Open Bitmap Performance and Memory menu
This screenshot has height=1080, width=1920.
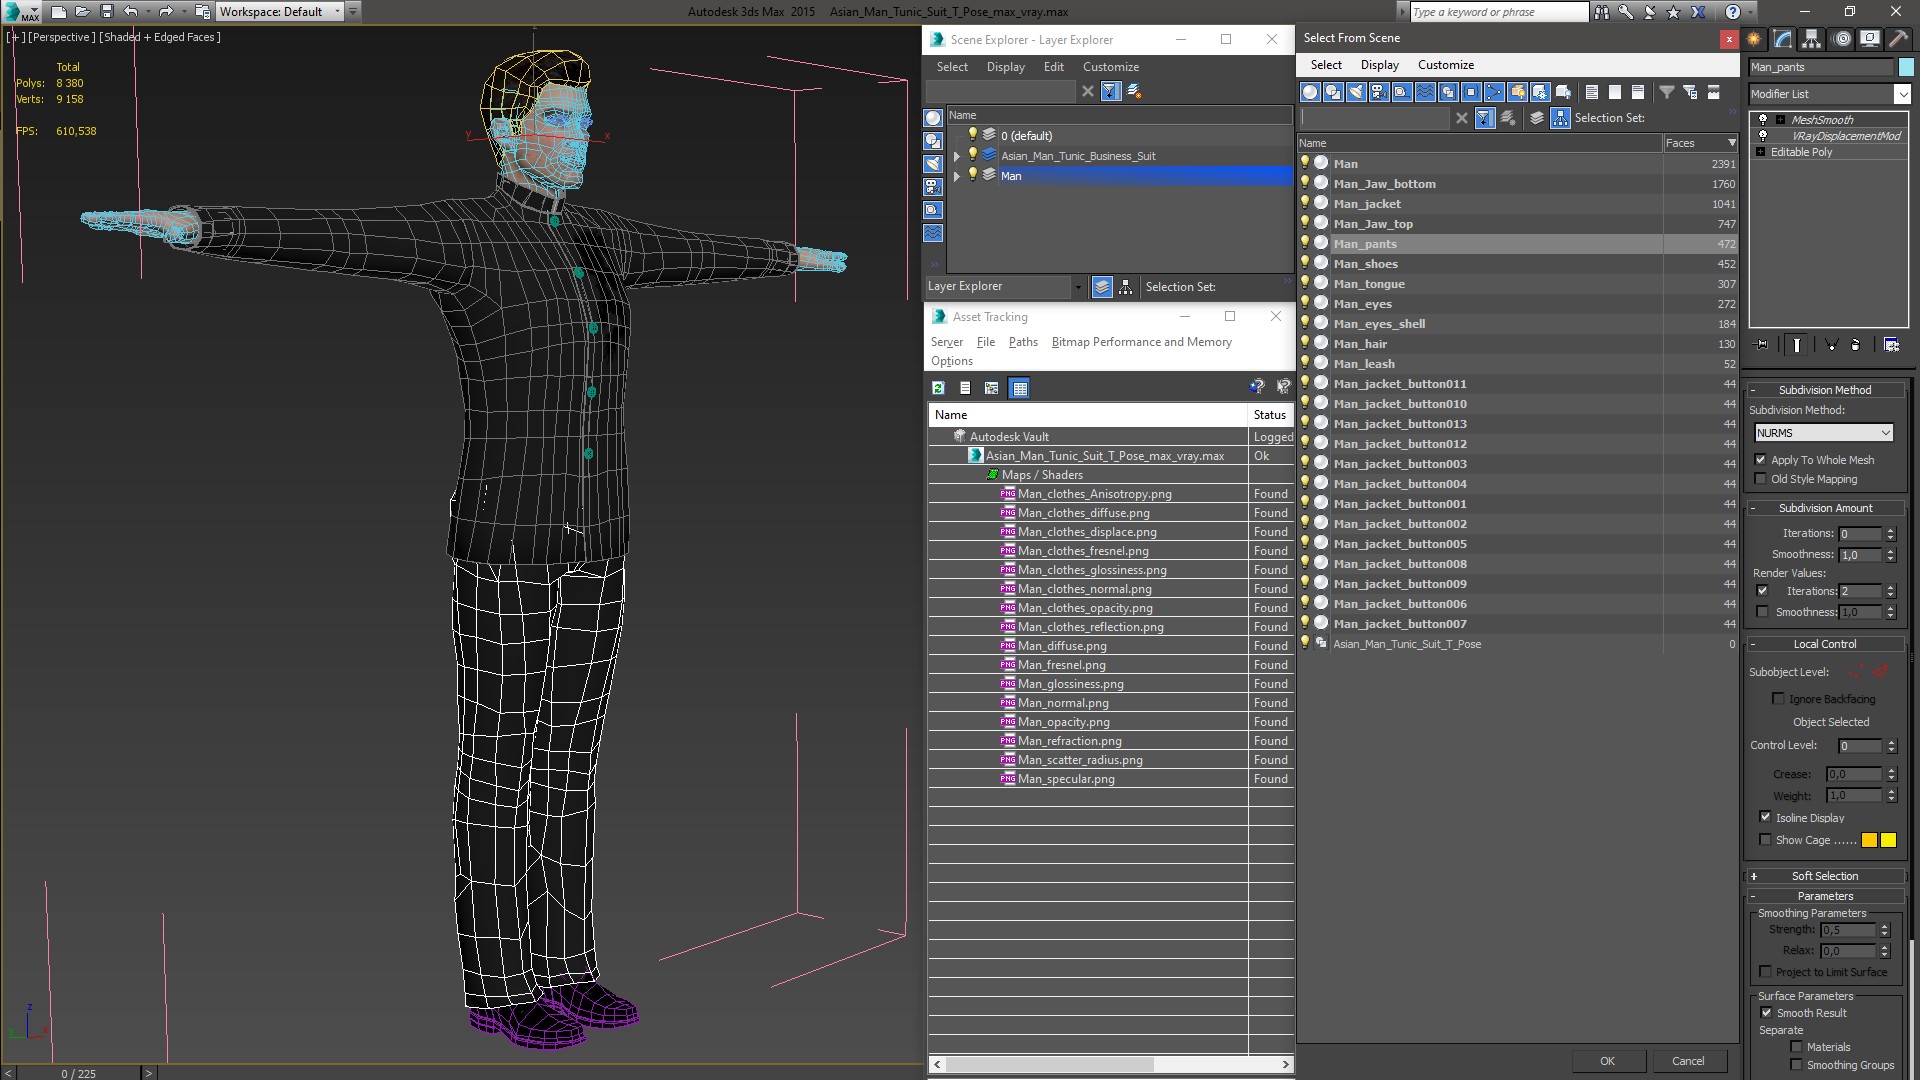click(1141, 342)
